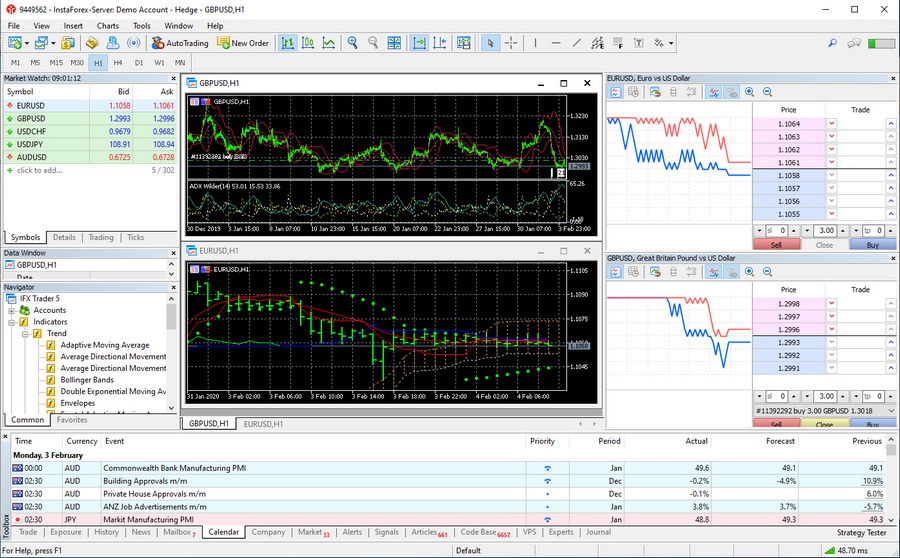Collapse the Indicators tree node
This screenshot has width=900, height=558.
pos(11,322)
